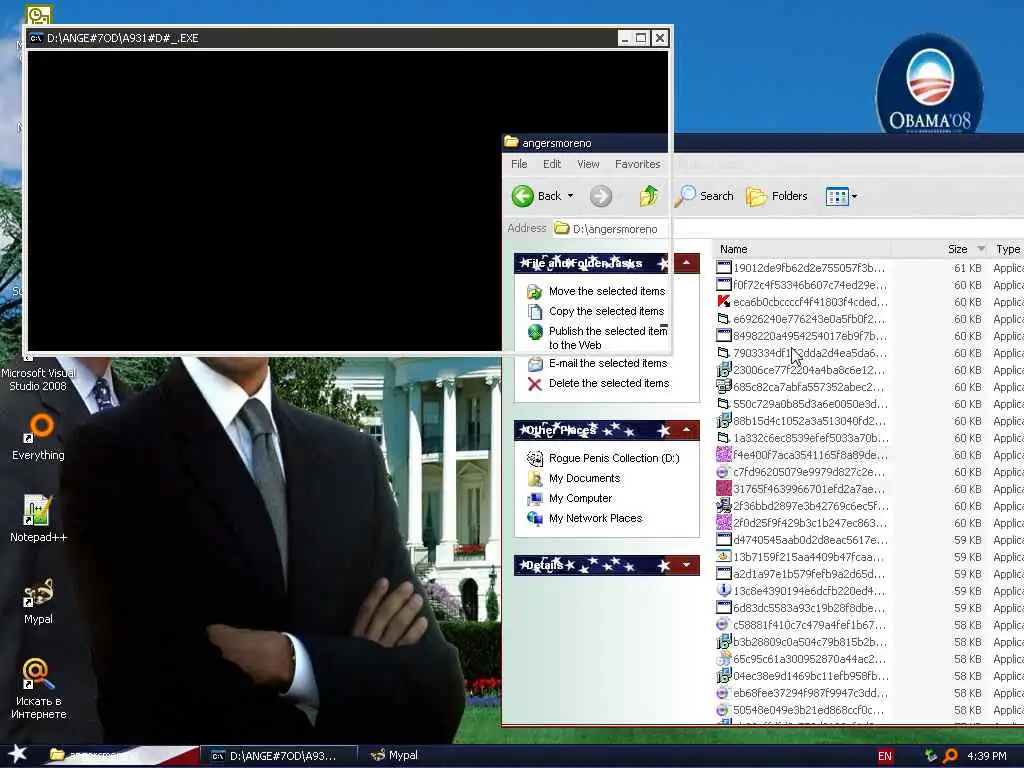The image size is (1024, 768).
Task: Click the icon of file 31765f4639966701efd2a7ae...
Action: tap(724, 488)
